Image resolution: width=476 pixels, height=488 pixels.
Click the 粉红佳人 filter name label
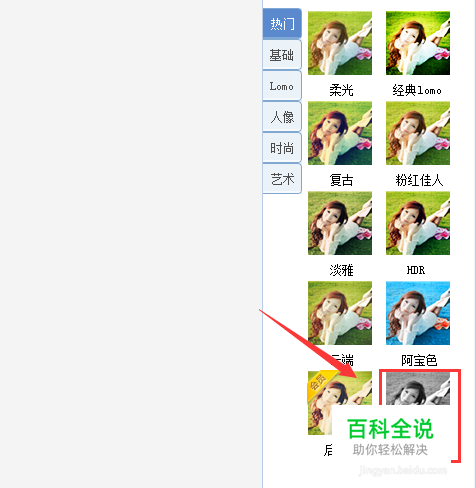point(419,180)
